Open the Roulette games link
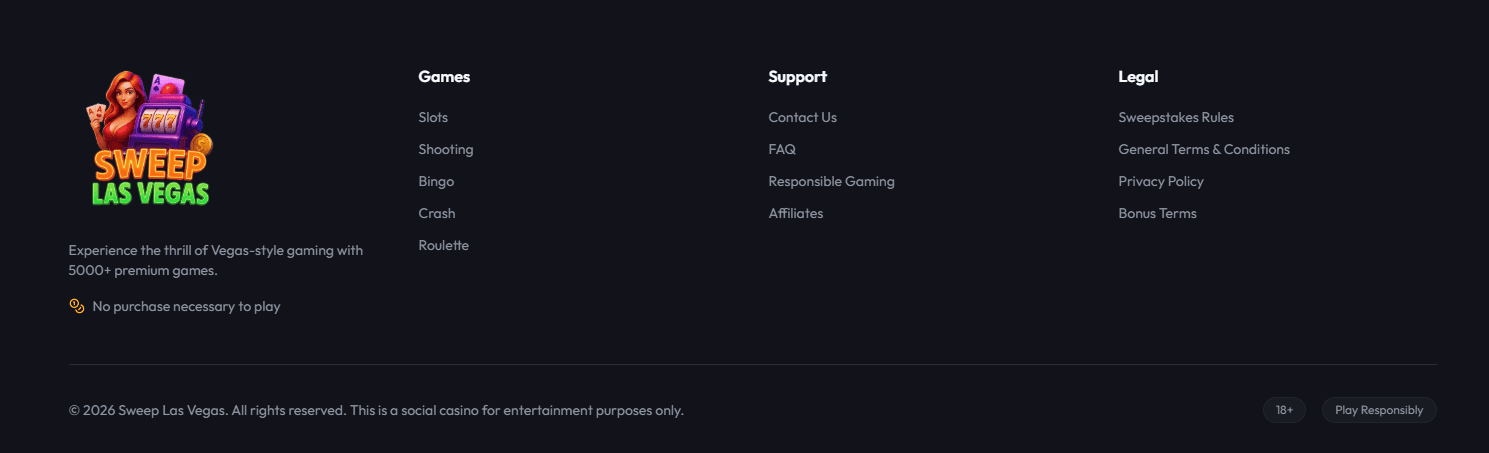The width and height of the screenshot is (1489, 453). [x=443, y=245]
